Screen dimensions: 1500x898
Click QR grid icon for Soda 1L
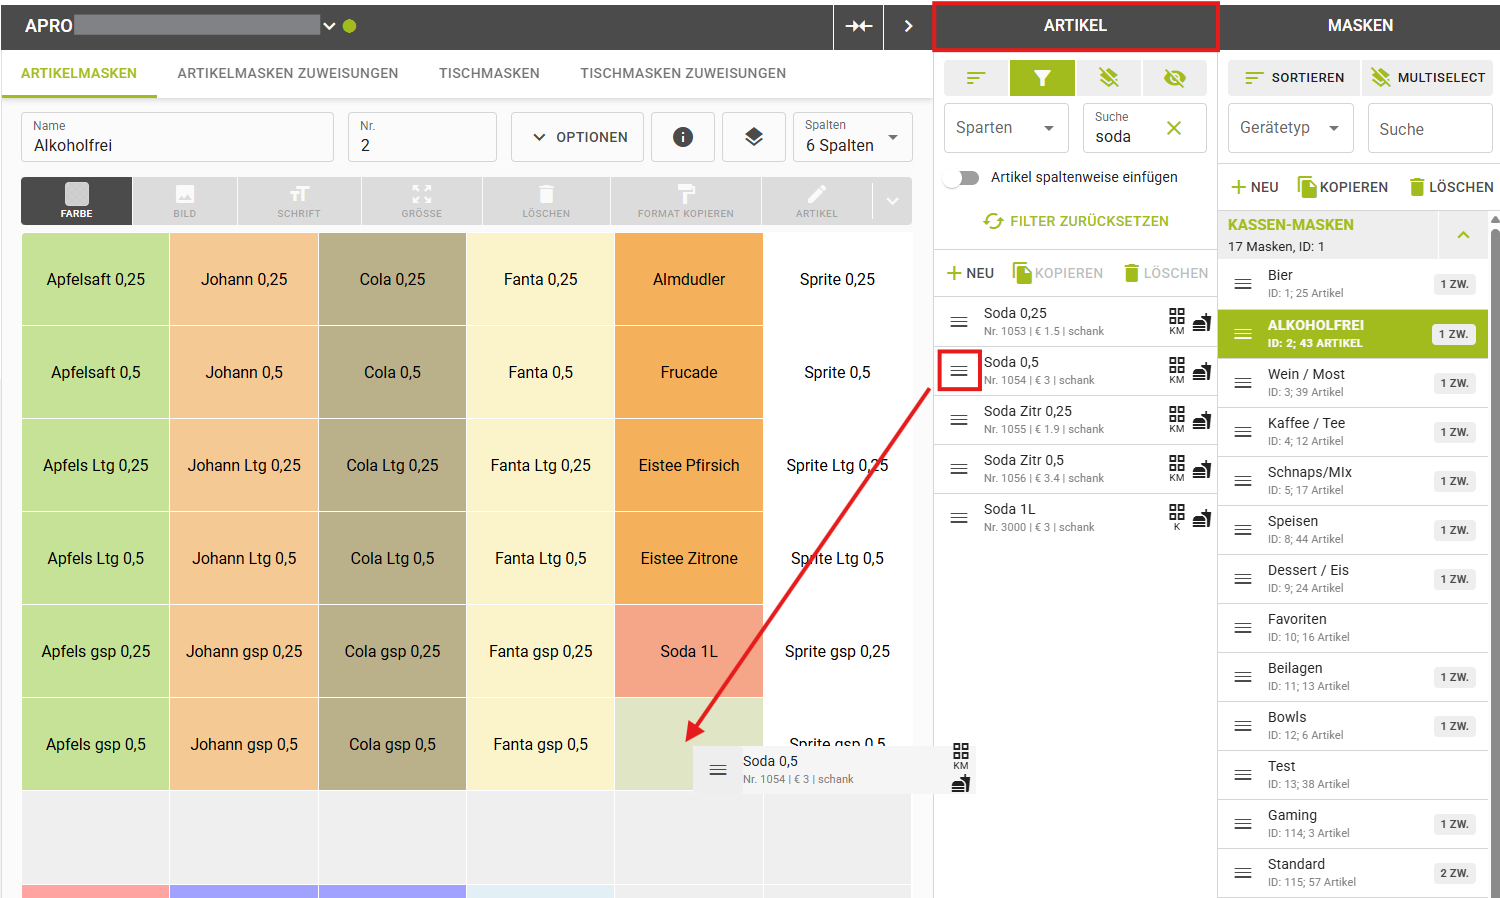point(1177,512)
